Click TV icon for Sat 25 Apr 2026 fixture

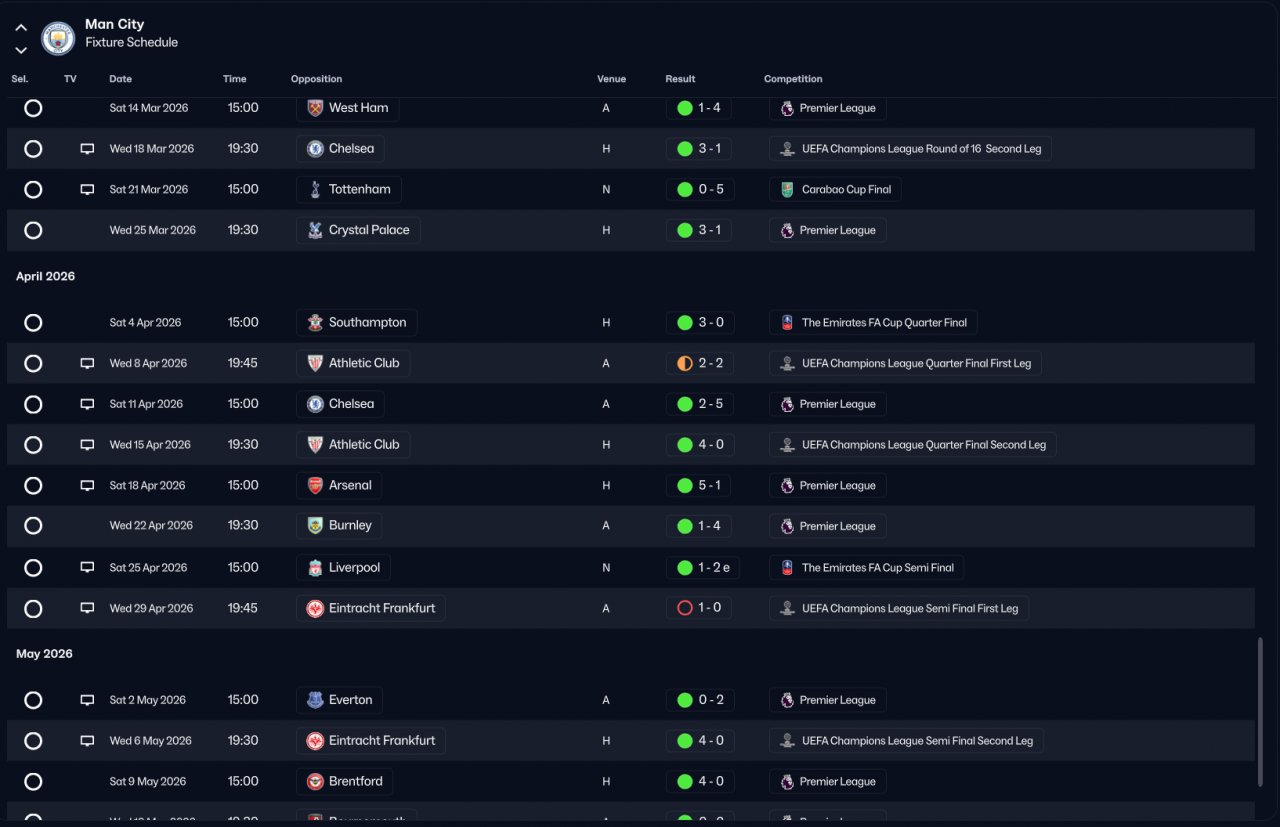(x=87, y=568)
